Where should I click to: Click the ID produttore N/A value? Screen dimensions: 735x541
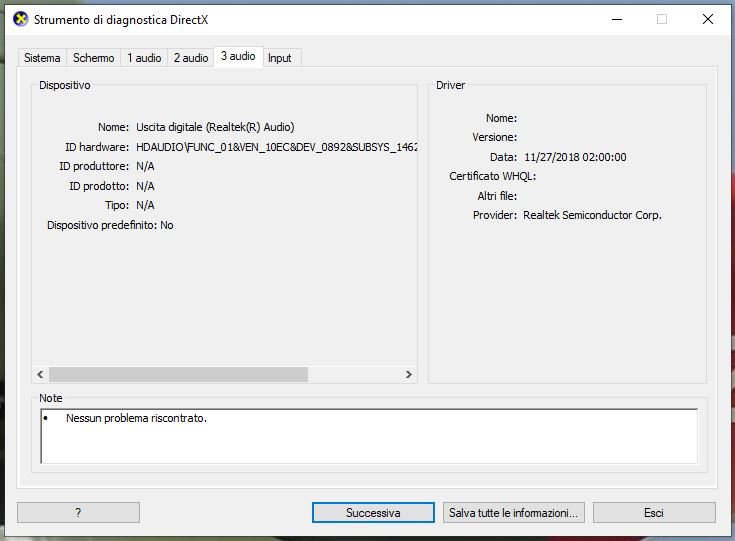(x=145, y=166)
